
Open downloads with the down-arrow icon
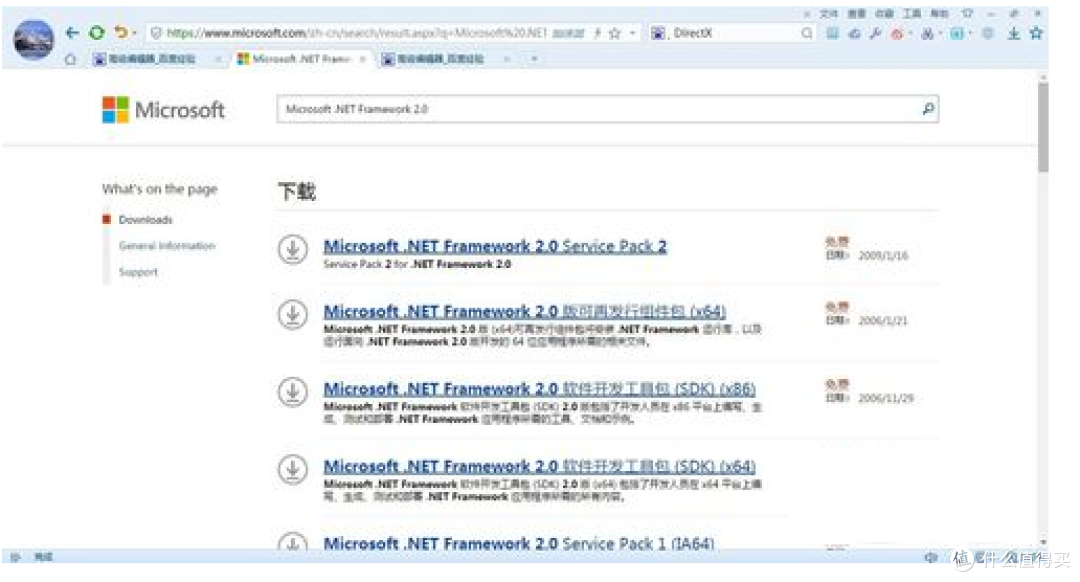(x=1014, y=33)
